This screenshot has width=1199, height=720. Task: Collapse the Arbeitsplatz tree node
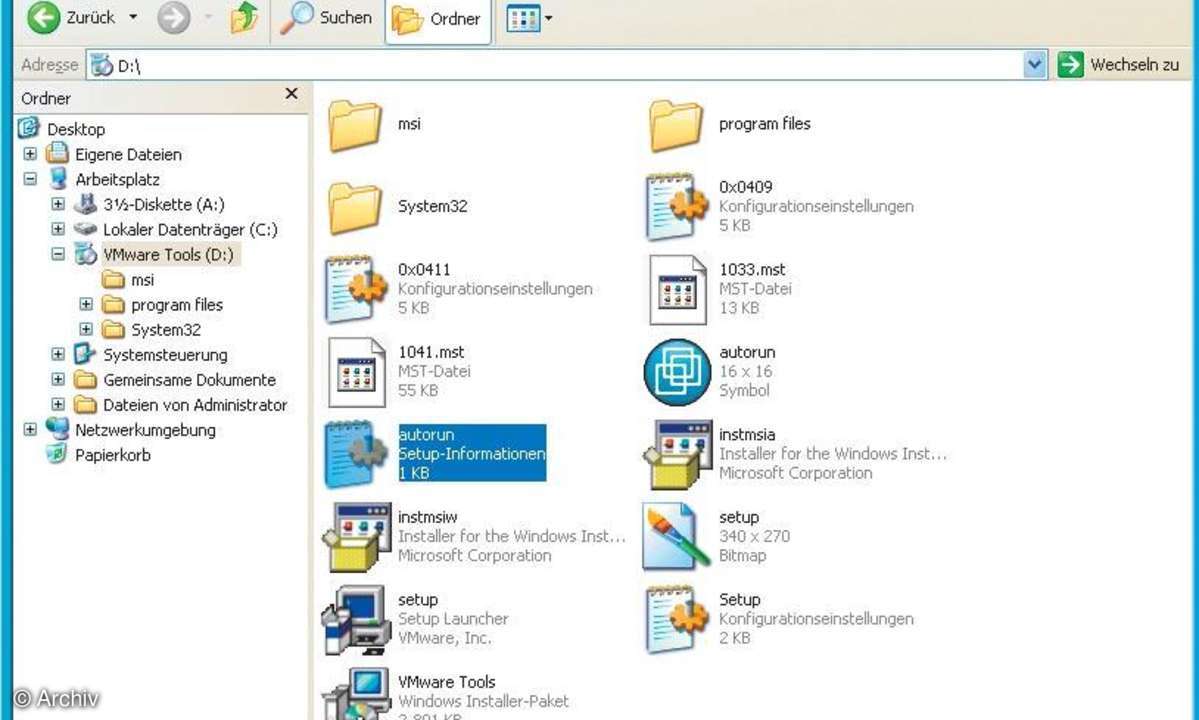[x=30, y=179]
